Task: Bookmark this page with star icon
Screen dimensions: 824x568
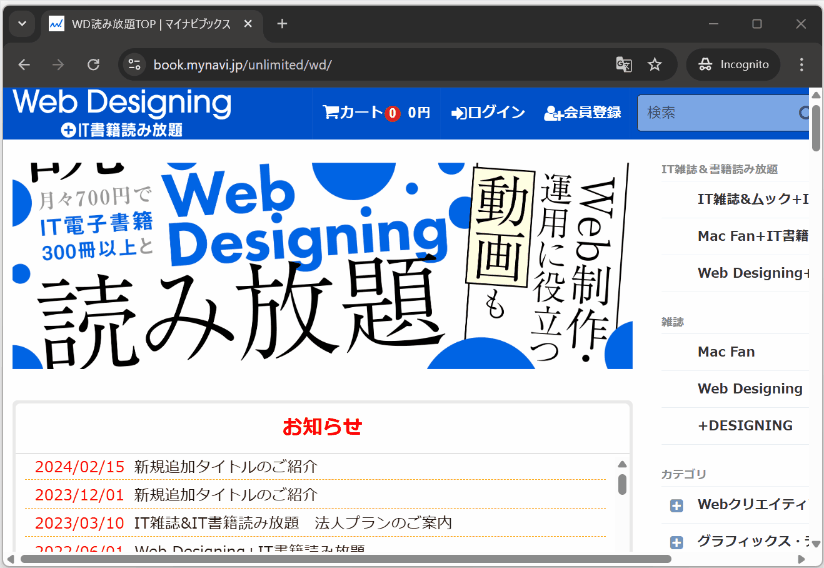Action: (655, 64)
